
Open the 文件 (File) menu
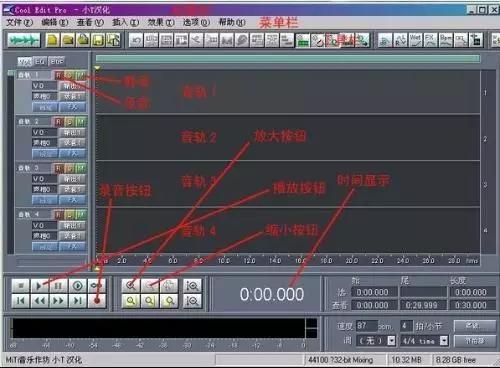20,22
